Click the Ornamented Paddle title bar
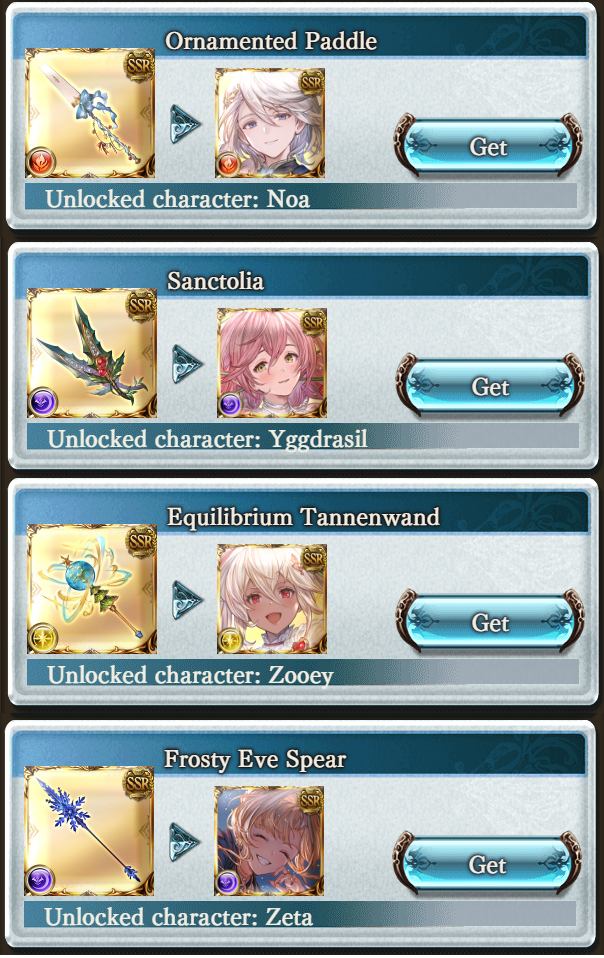Screen dimensions: 604x958 pyautogui.click(x=300, y=38)
